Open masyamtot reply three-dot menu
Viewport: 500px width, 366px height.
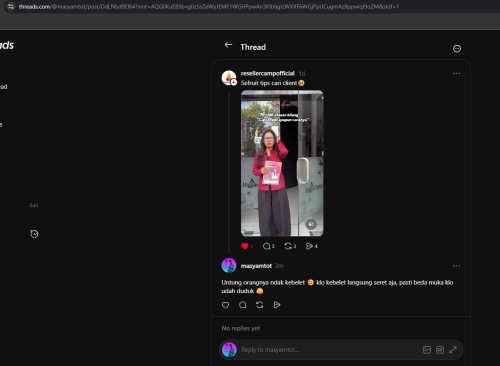(x=456, y=266)
